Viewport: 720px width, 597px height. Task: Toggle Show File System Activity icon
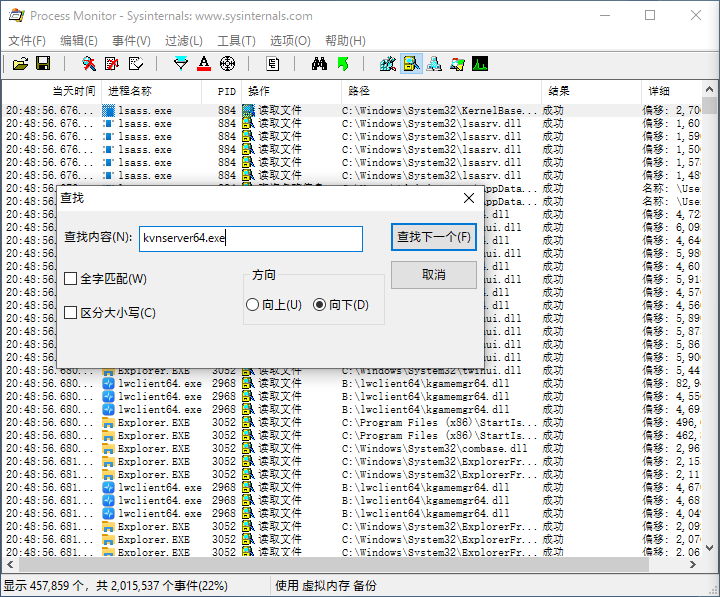click(411, 64)
